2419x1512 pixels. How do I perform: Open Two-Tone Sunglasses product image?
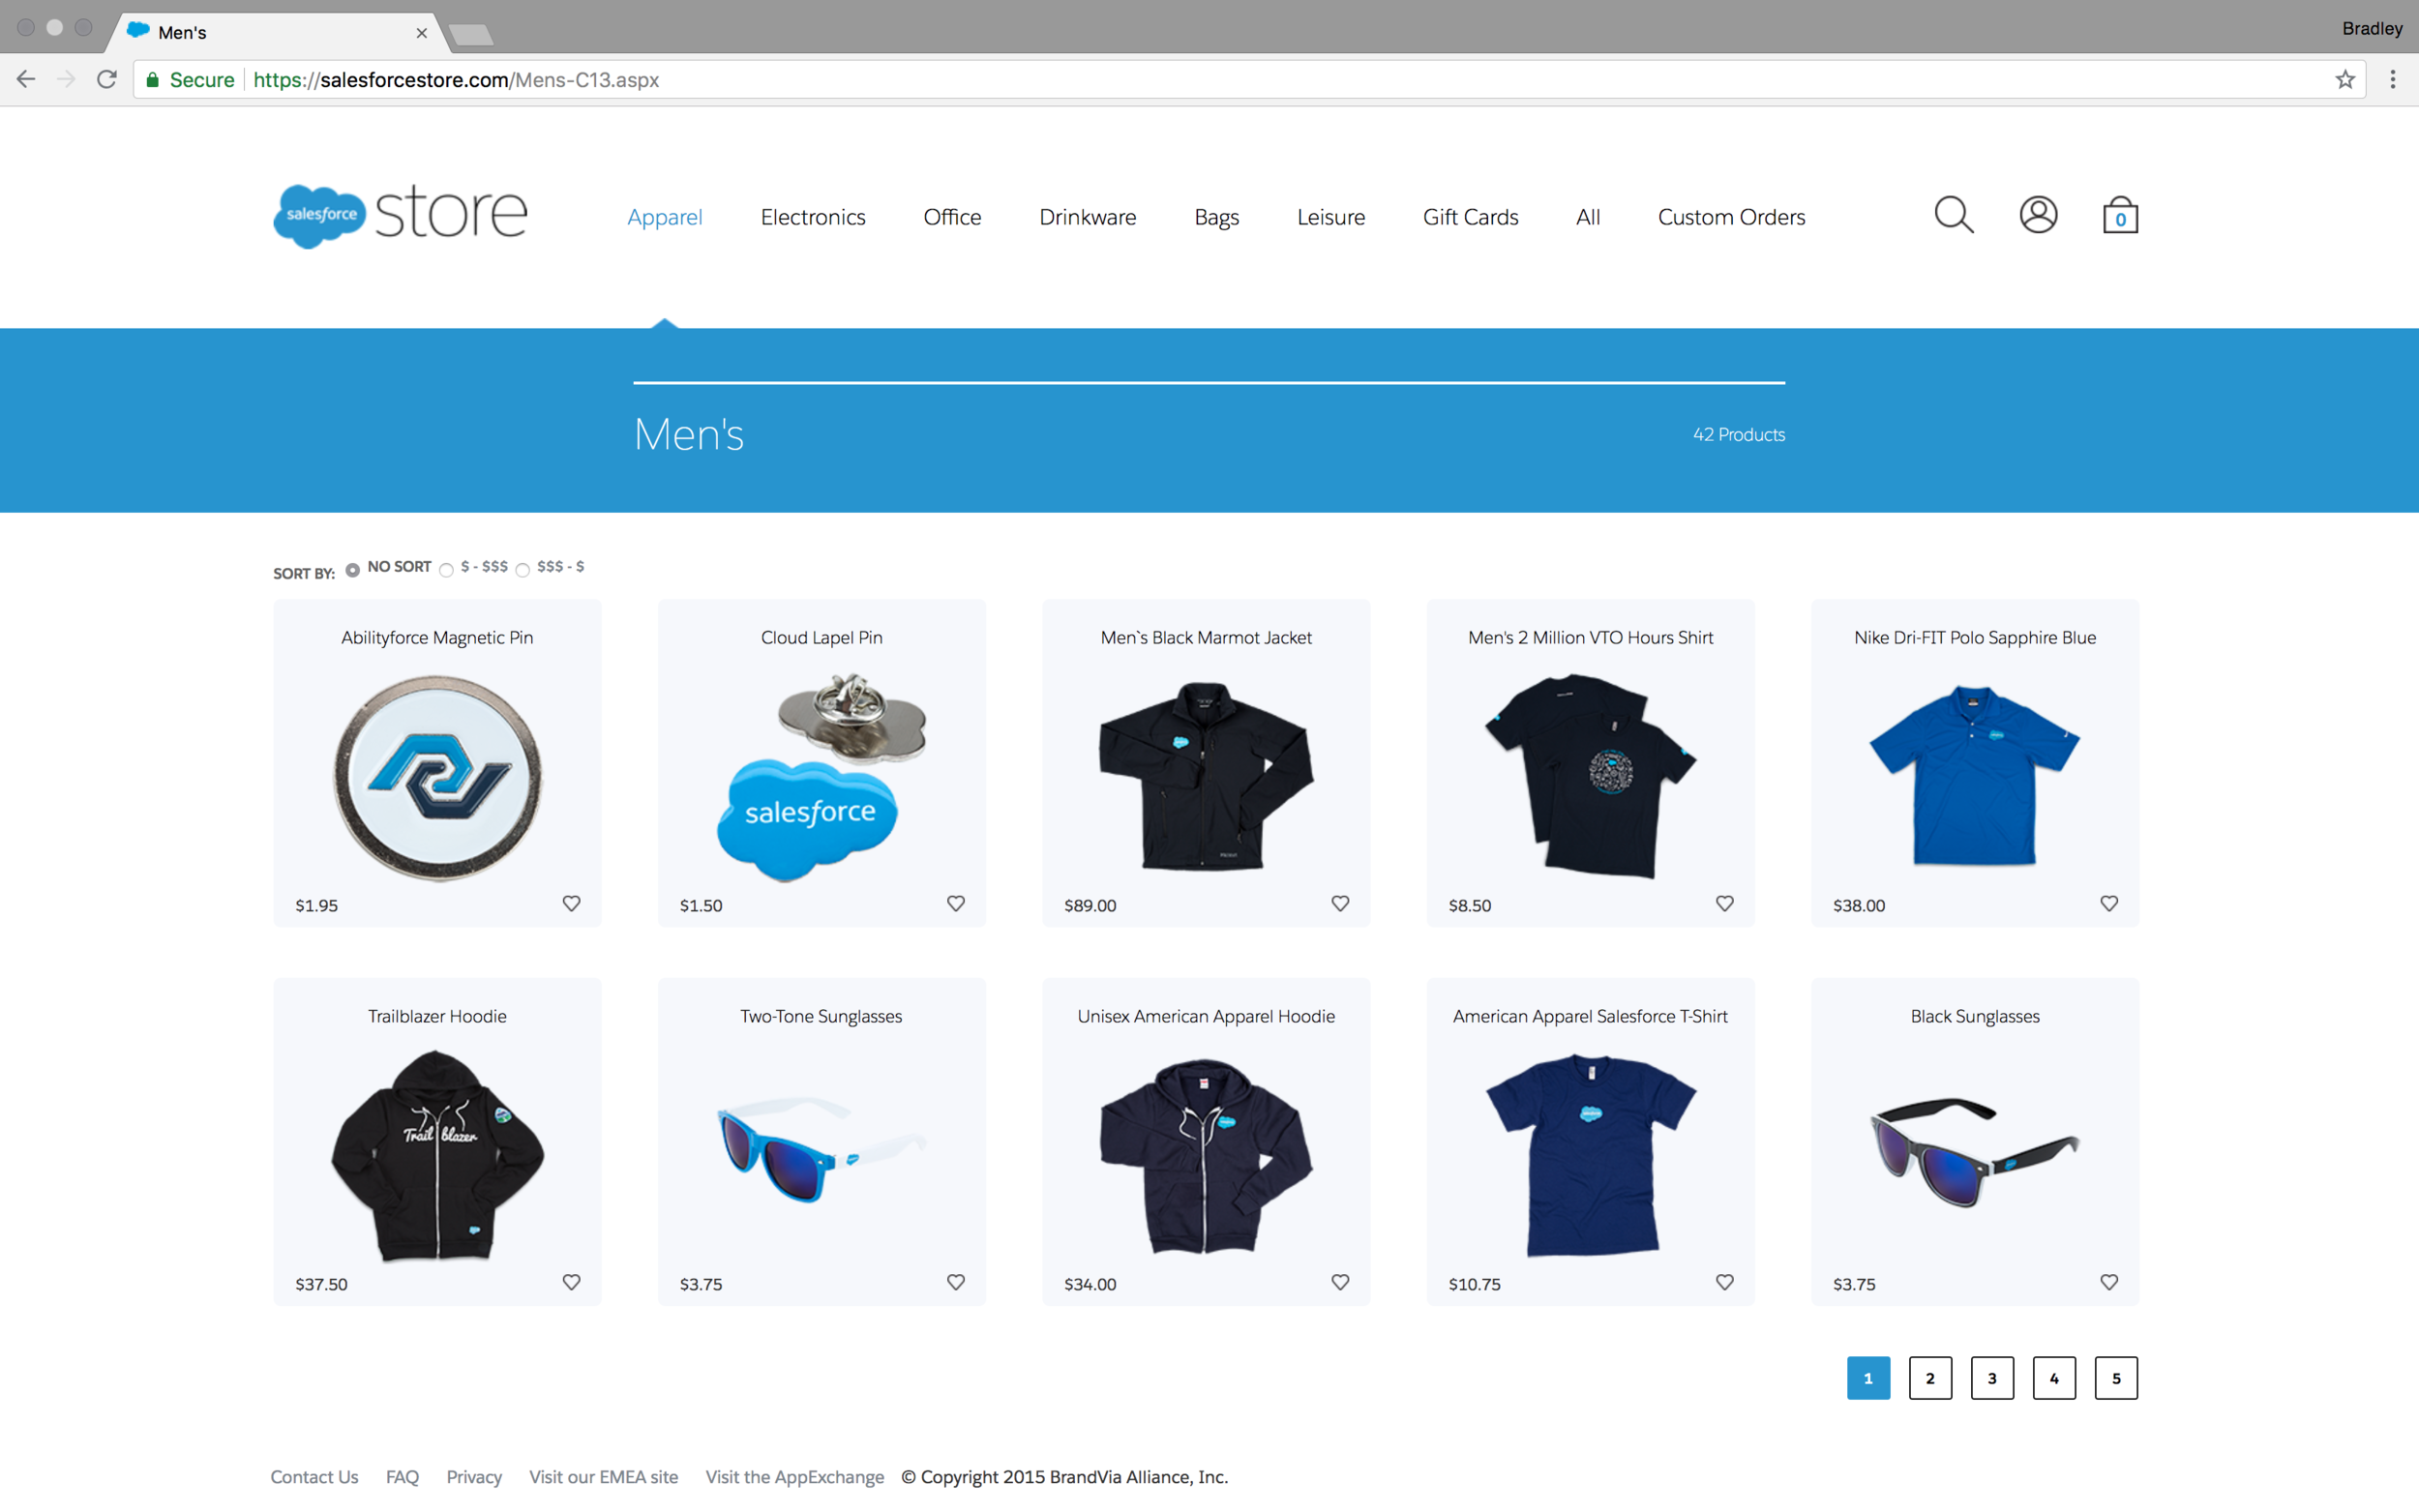click(822, 1149)
